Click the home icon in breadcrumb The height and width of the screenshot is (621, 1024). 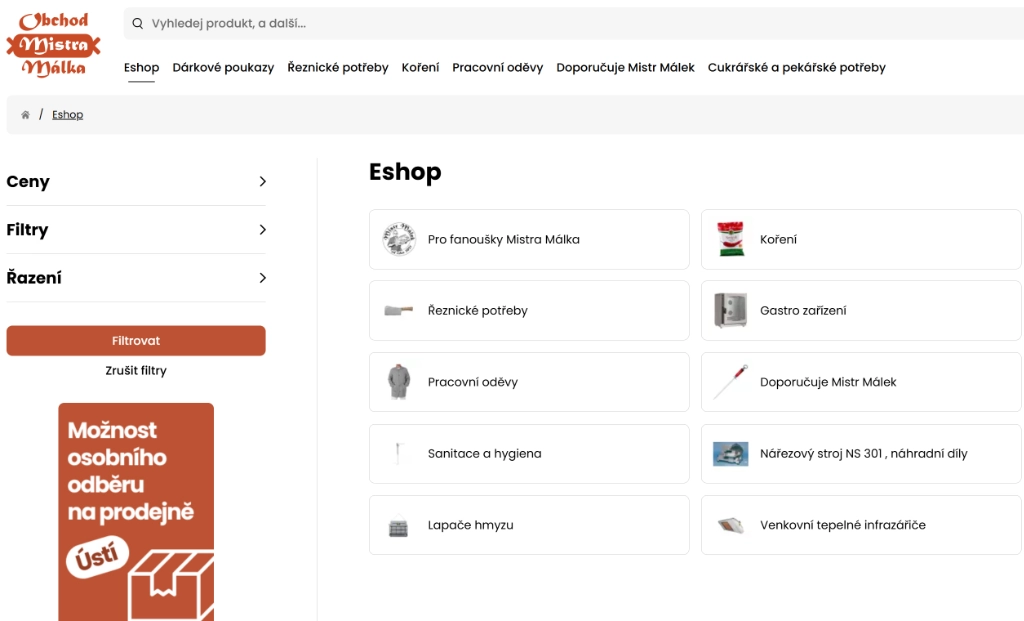click(x=25, y=115)
